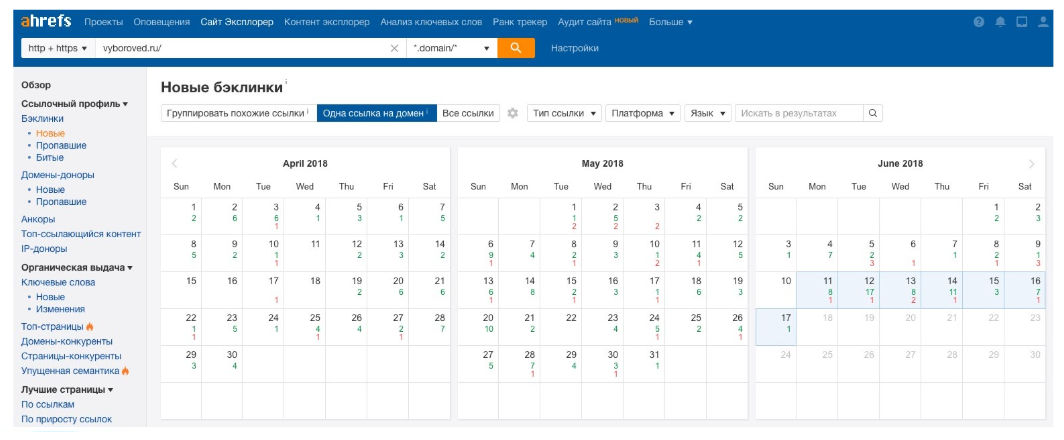Open the Тип ссылки dropdown
The image size is (1064, 440).
pyautogui.click(x=564, y=113)
